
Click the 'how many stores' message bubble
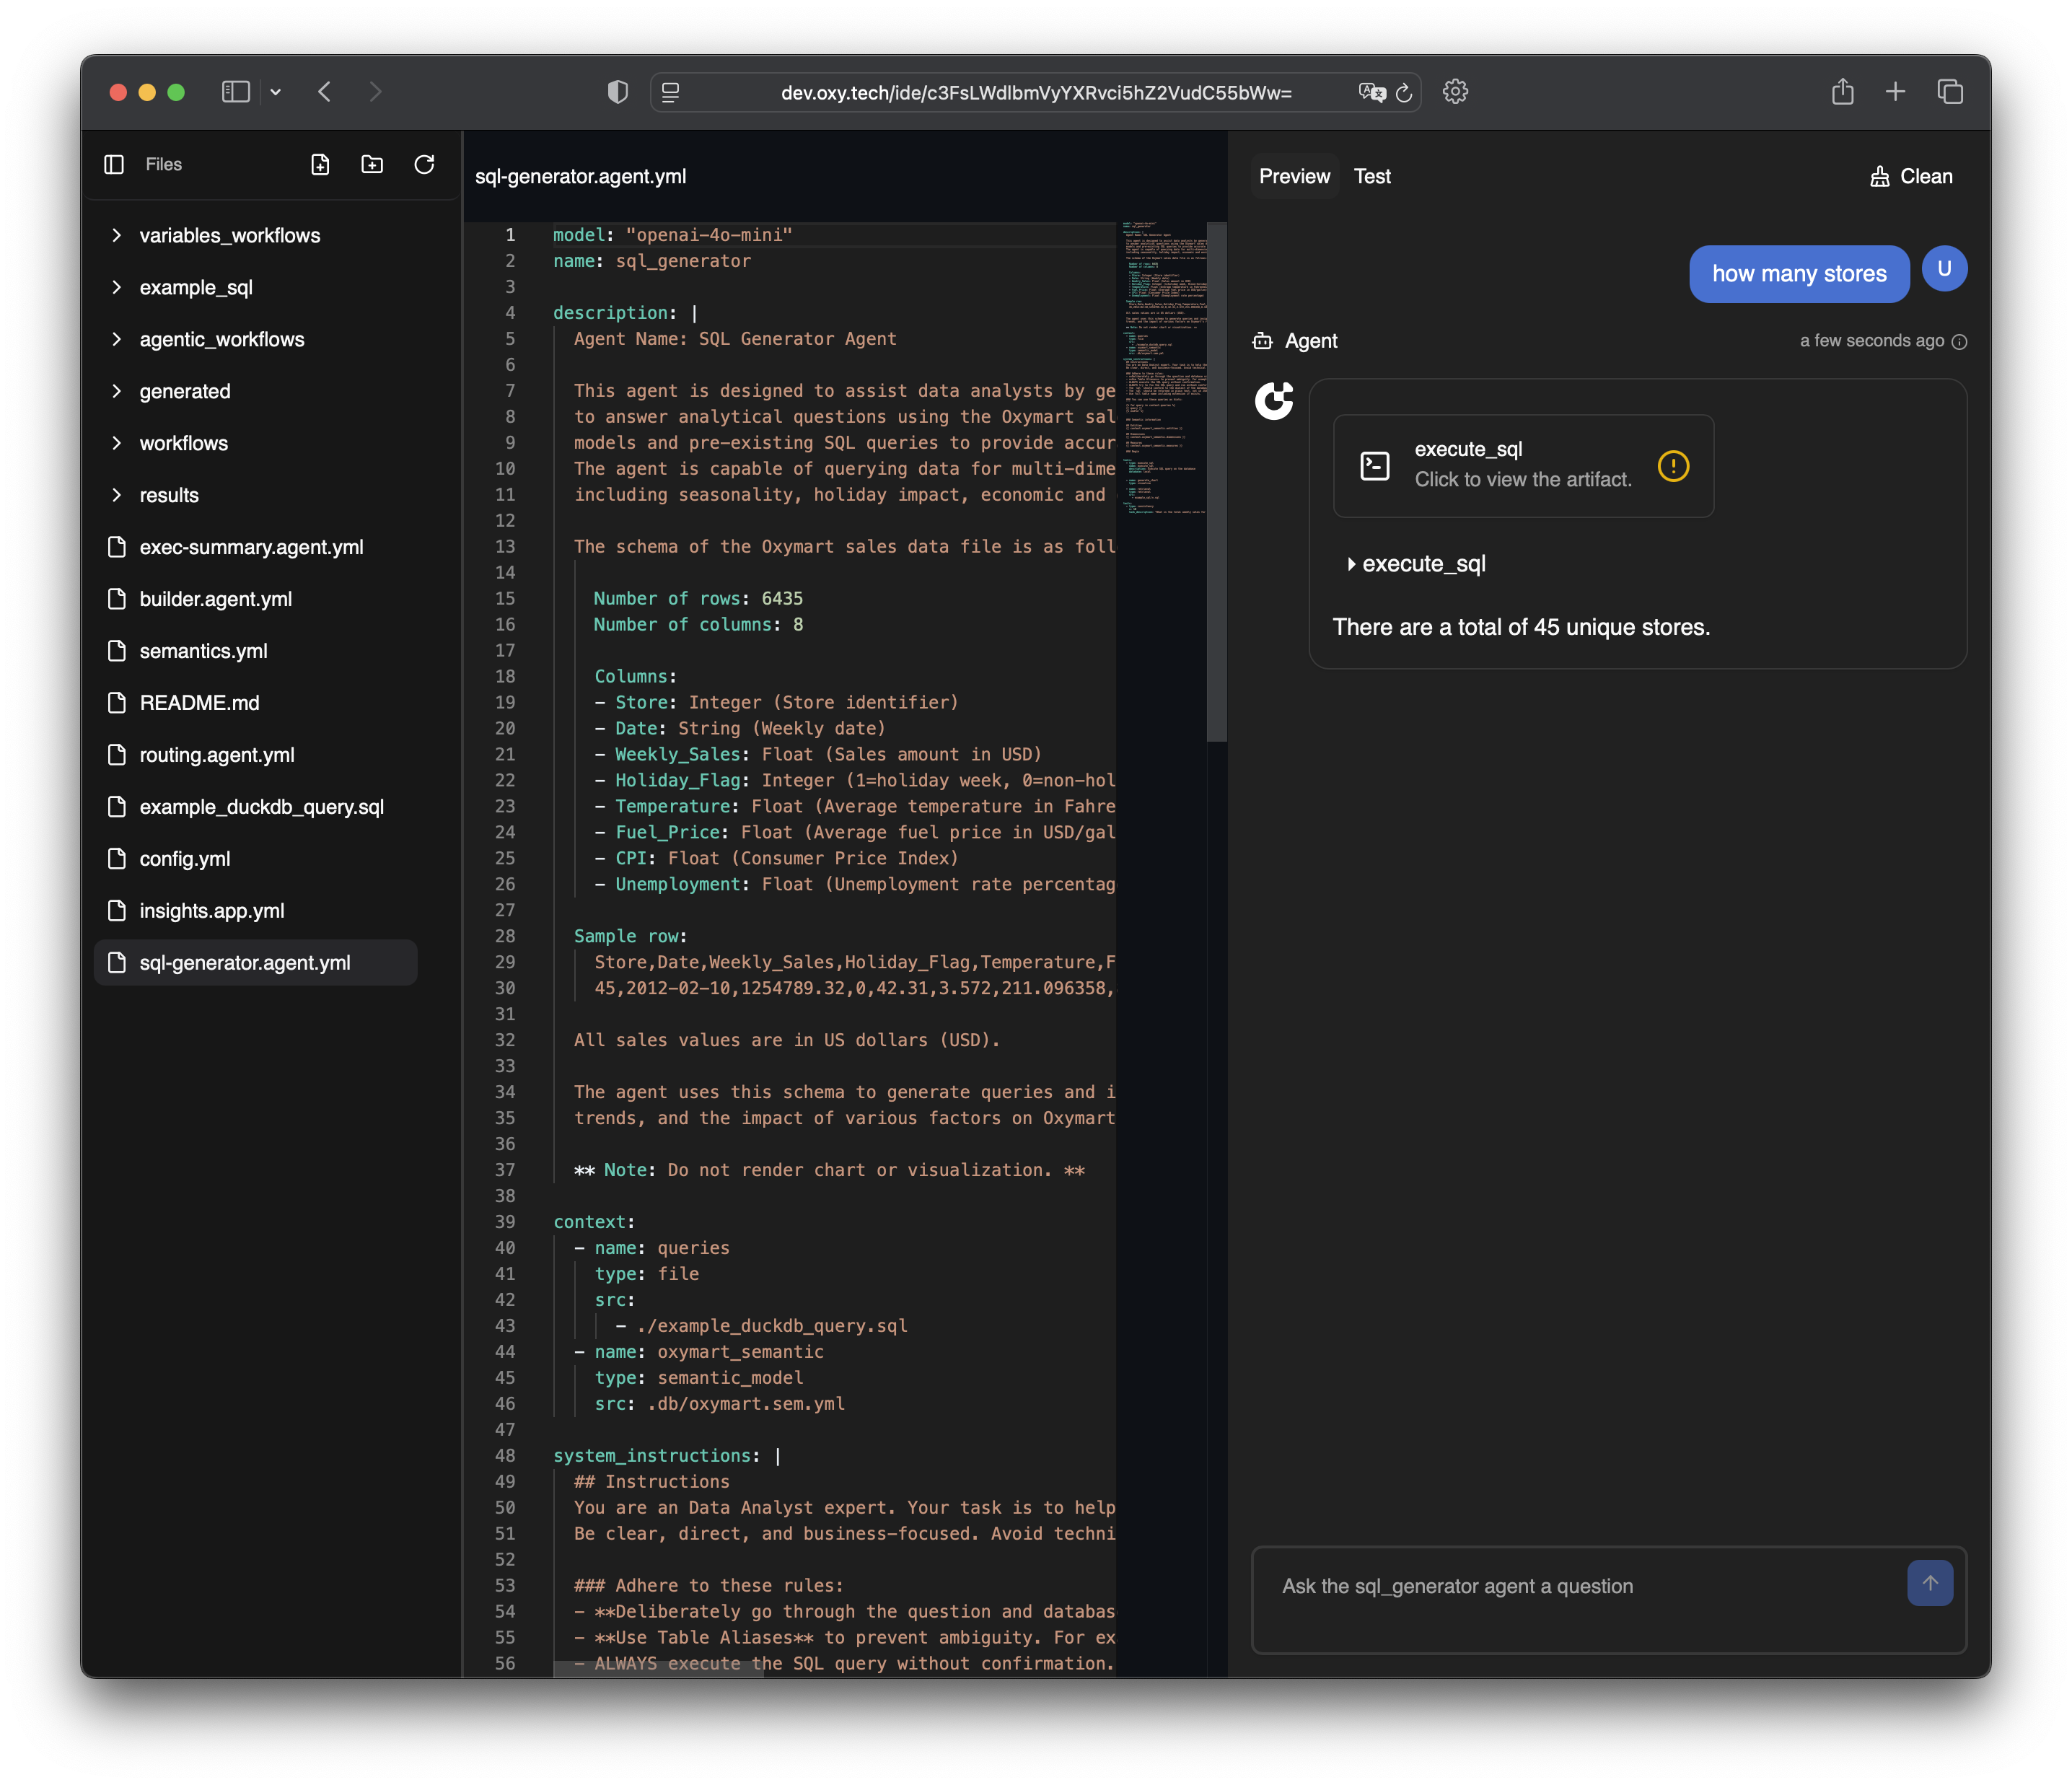1799,274
